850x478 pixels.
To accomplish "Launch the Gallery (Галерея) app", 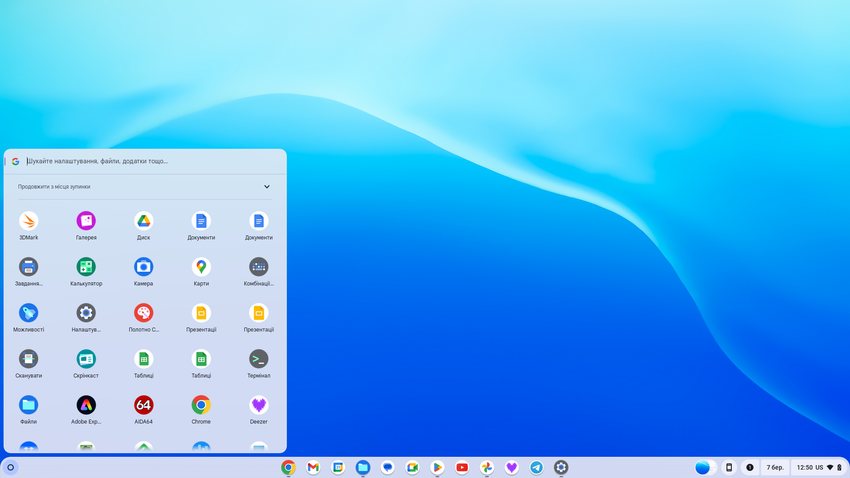I will [x=86, y=221].
